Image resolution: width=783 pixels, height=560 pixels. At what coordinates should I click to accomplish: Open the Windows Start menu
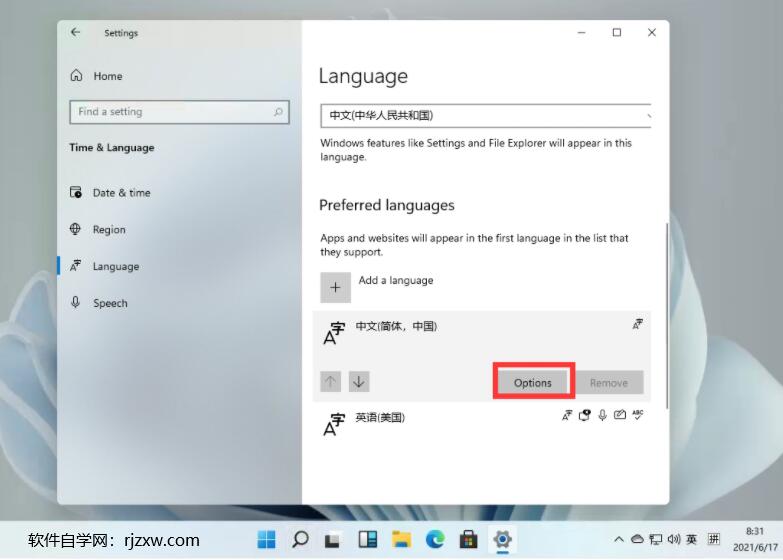click(x=266, y=540)
